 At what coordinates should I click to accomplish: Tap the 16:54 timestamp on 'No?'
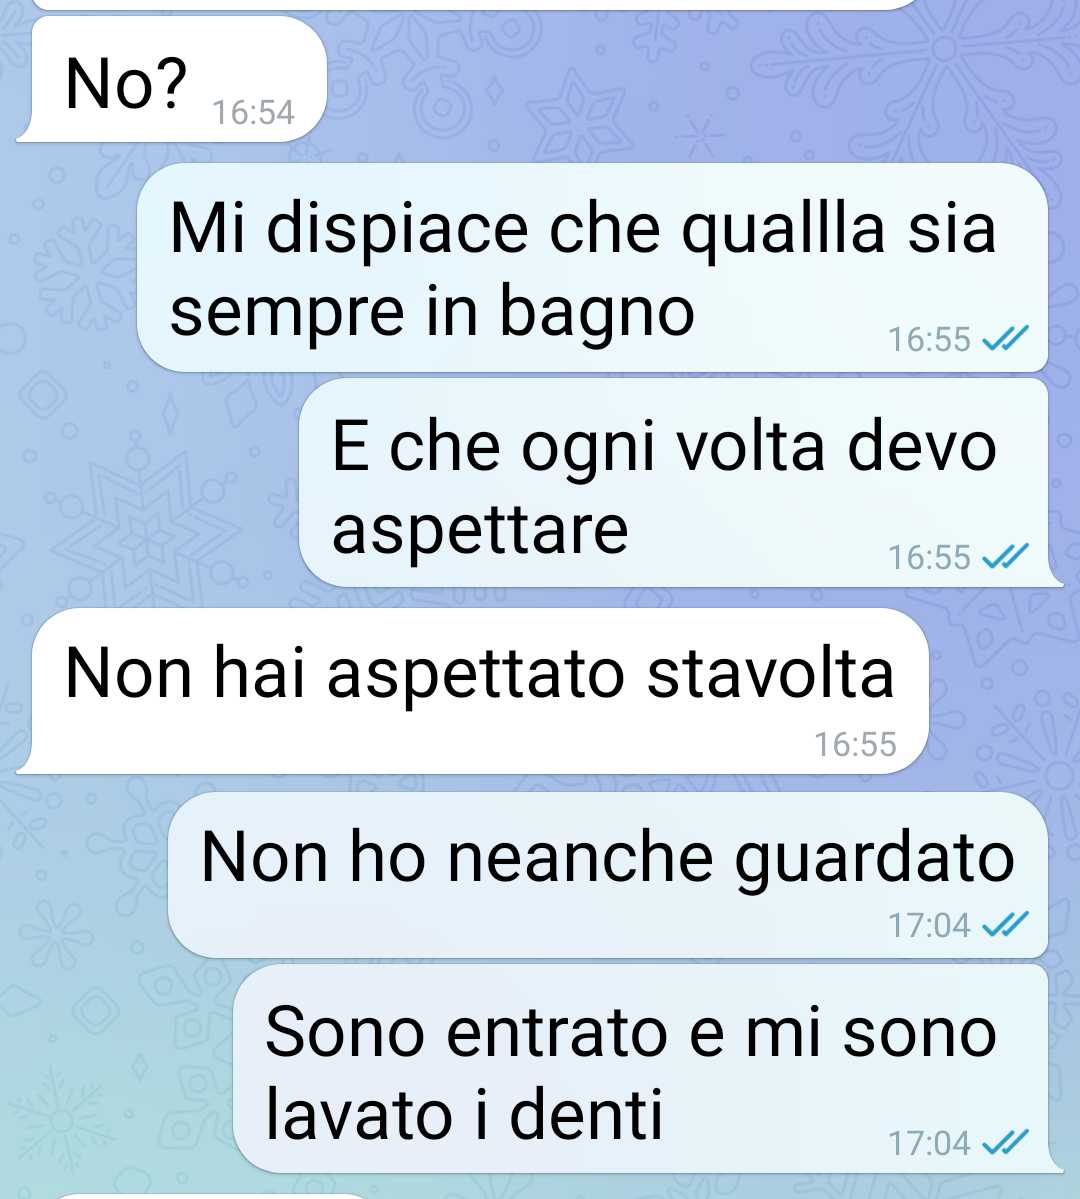pos(253,113)
